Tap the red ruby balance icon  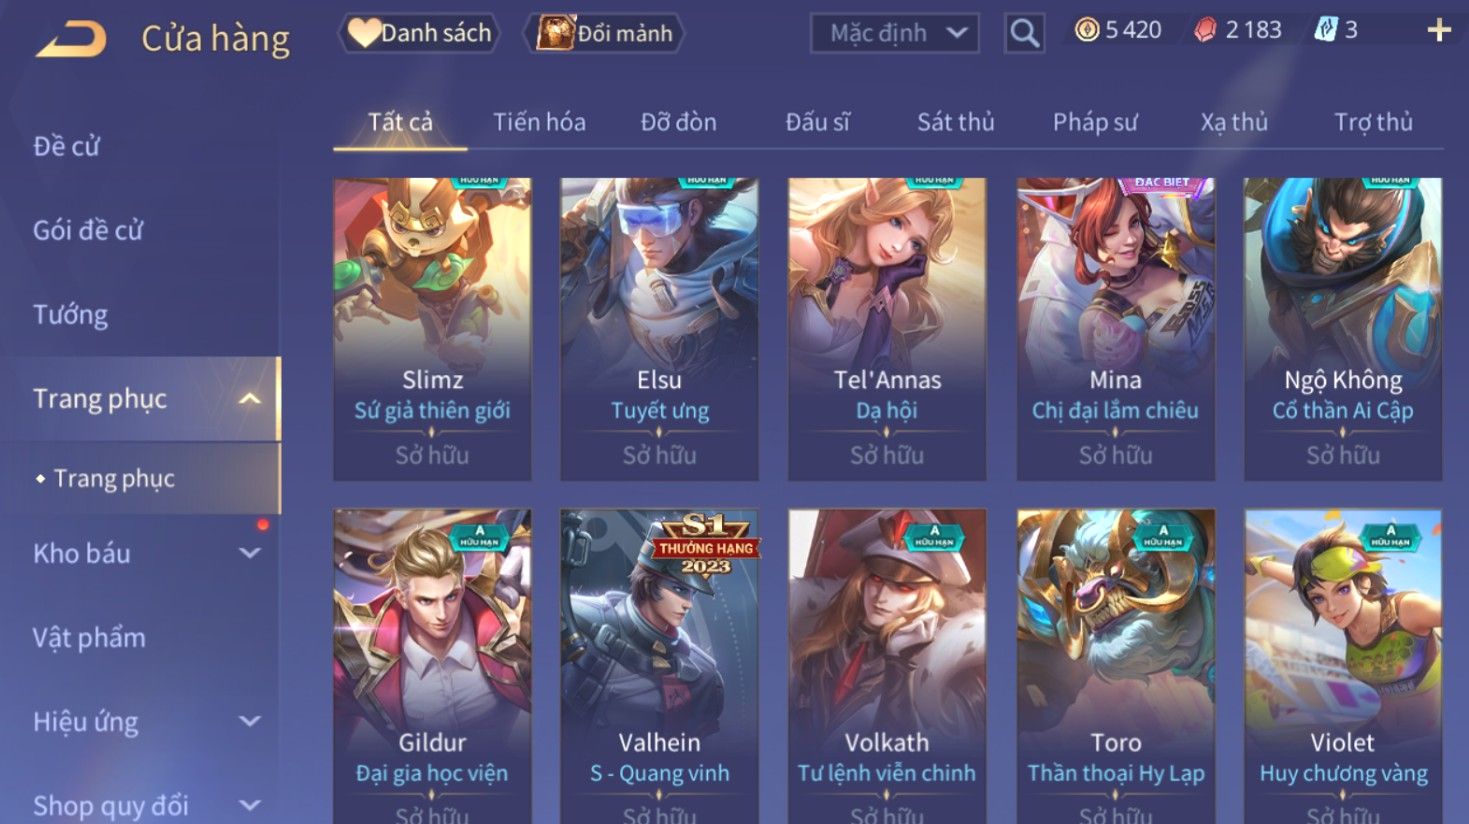pos(1206,30)
